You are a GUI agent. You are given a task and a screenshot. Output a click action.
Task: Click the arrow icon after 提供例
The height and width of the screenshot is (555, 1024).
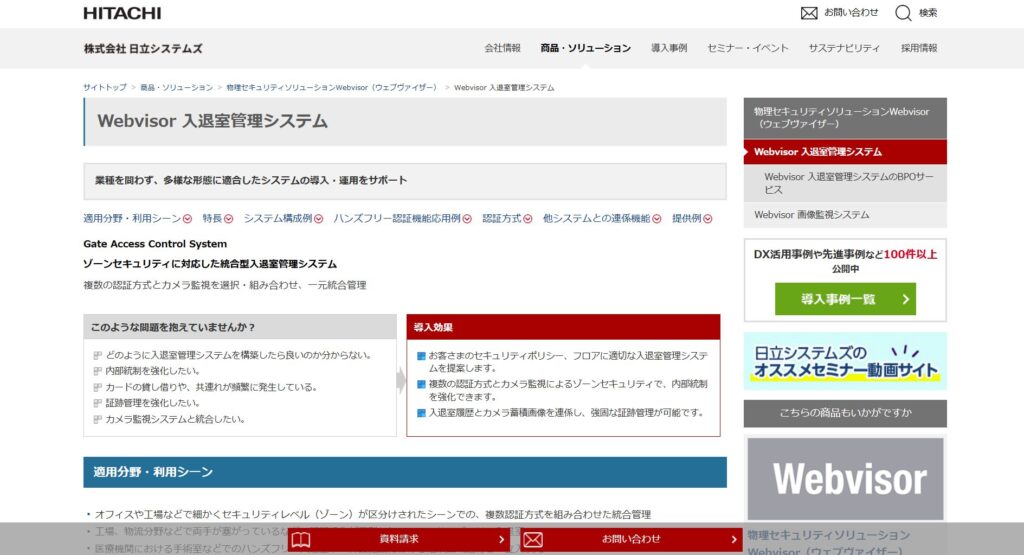click(708, 219)
